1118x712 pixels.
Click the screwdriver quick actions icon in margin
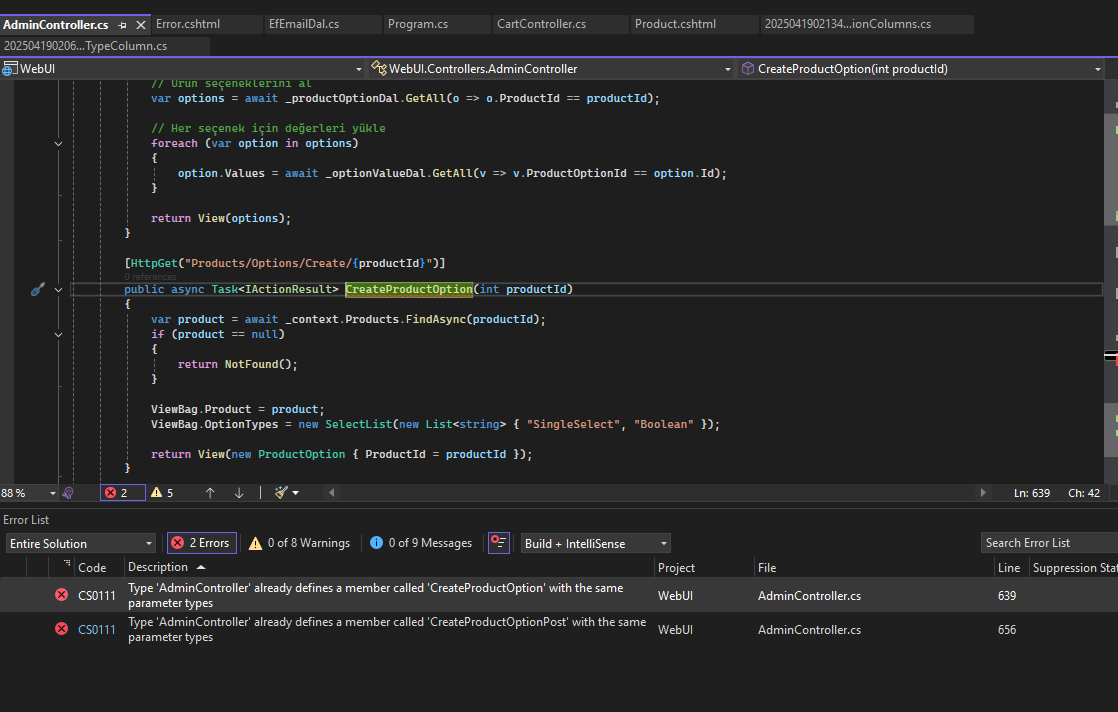point(37,290)
